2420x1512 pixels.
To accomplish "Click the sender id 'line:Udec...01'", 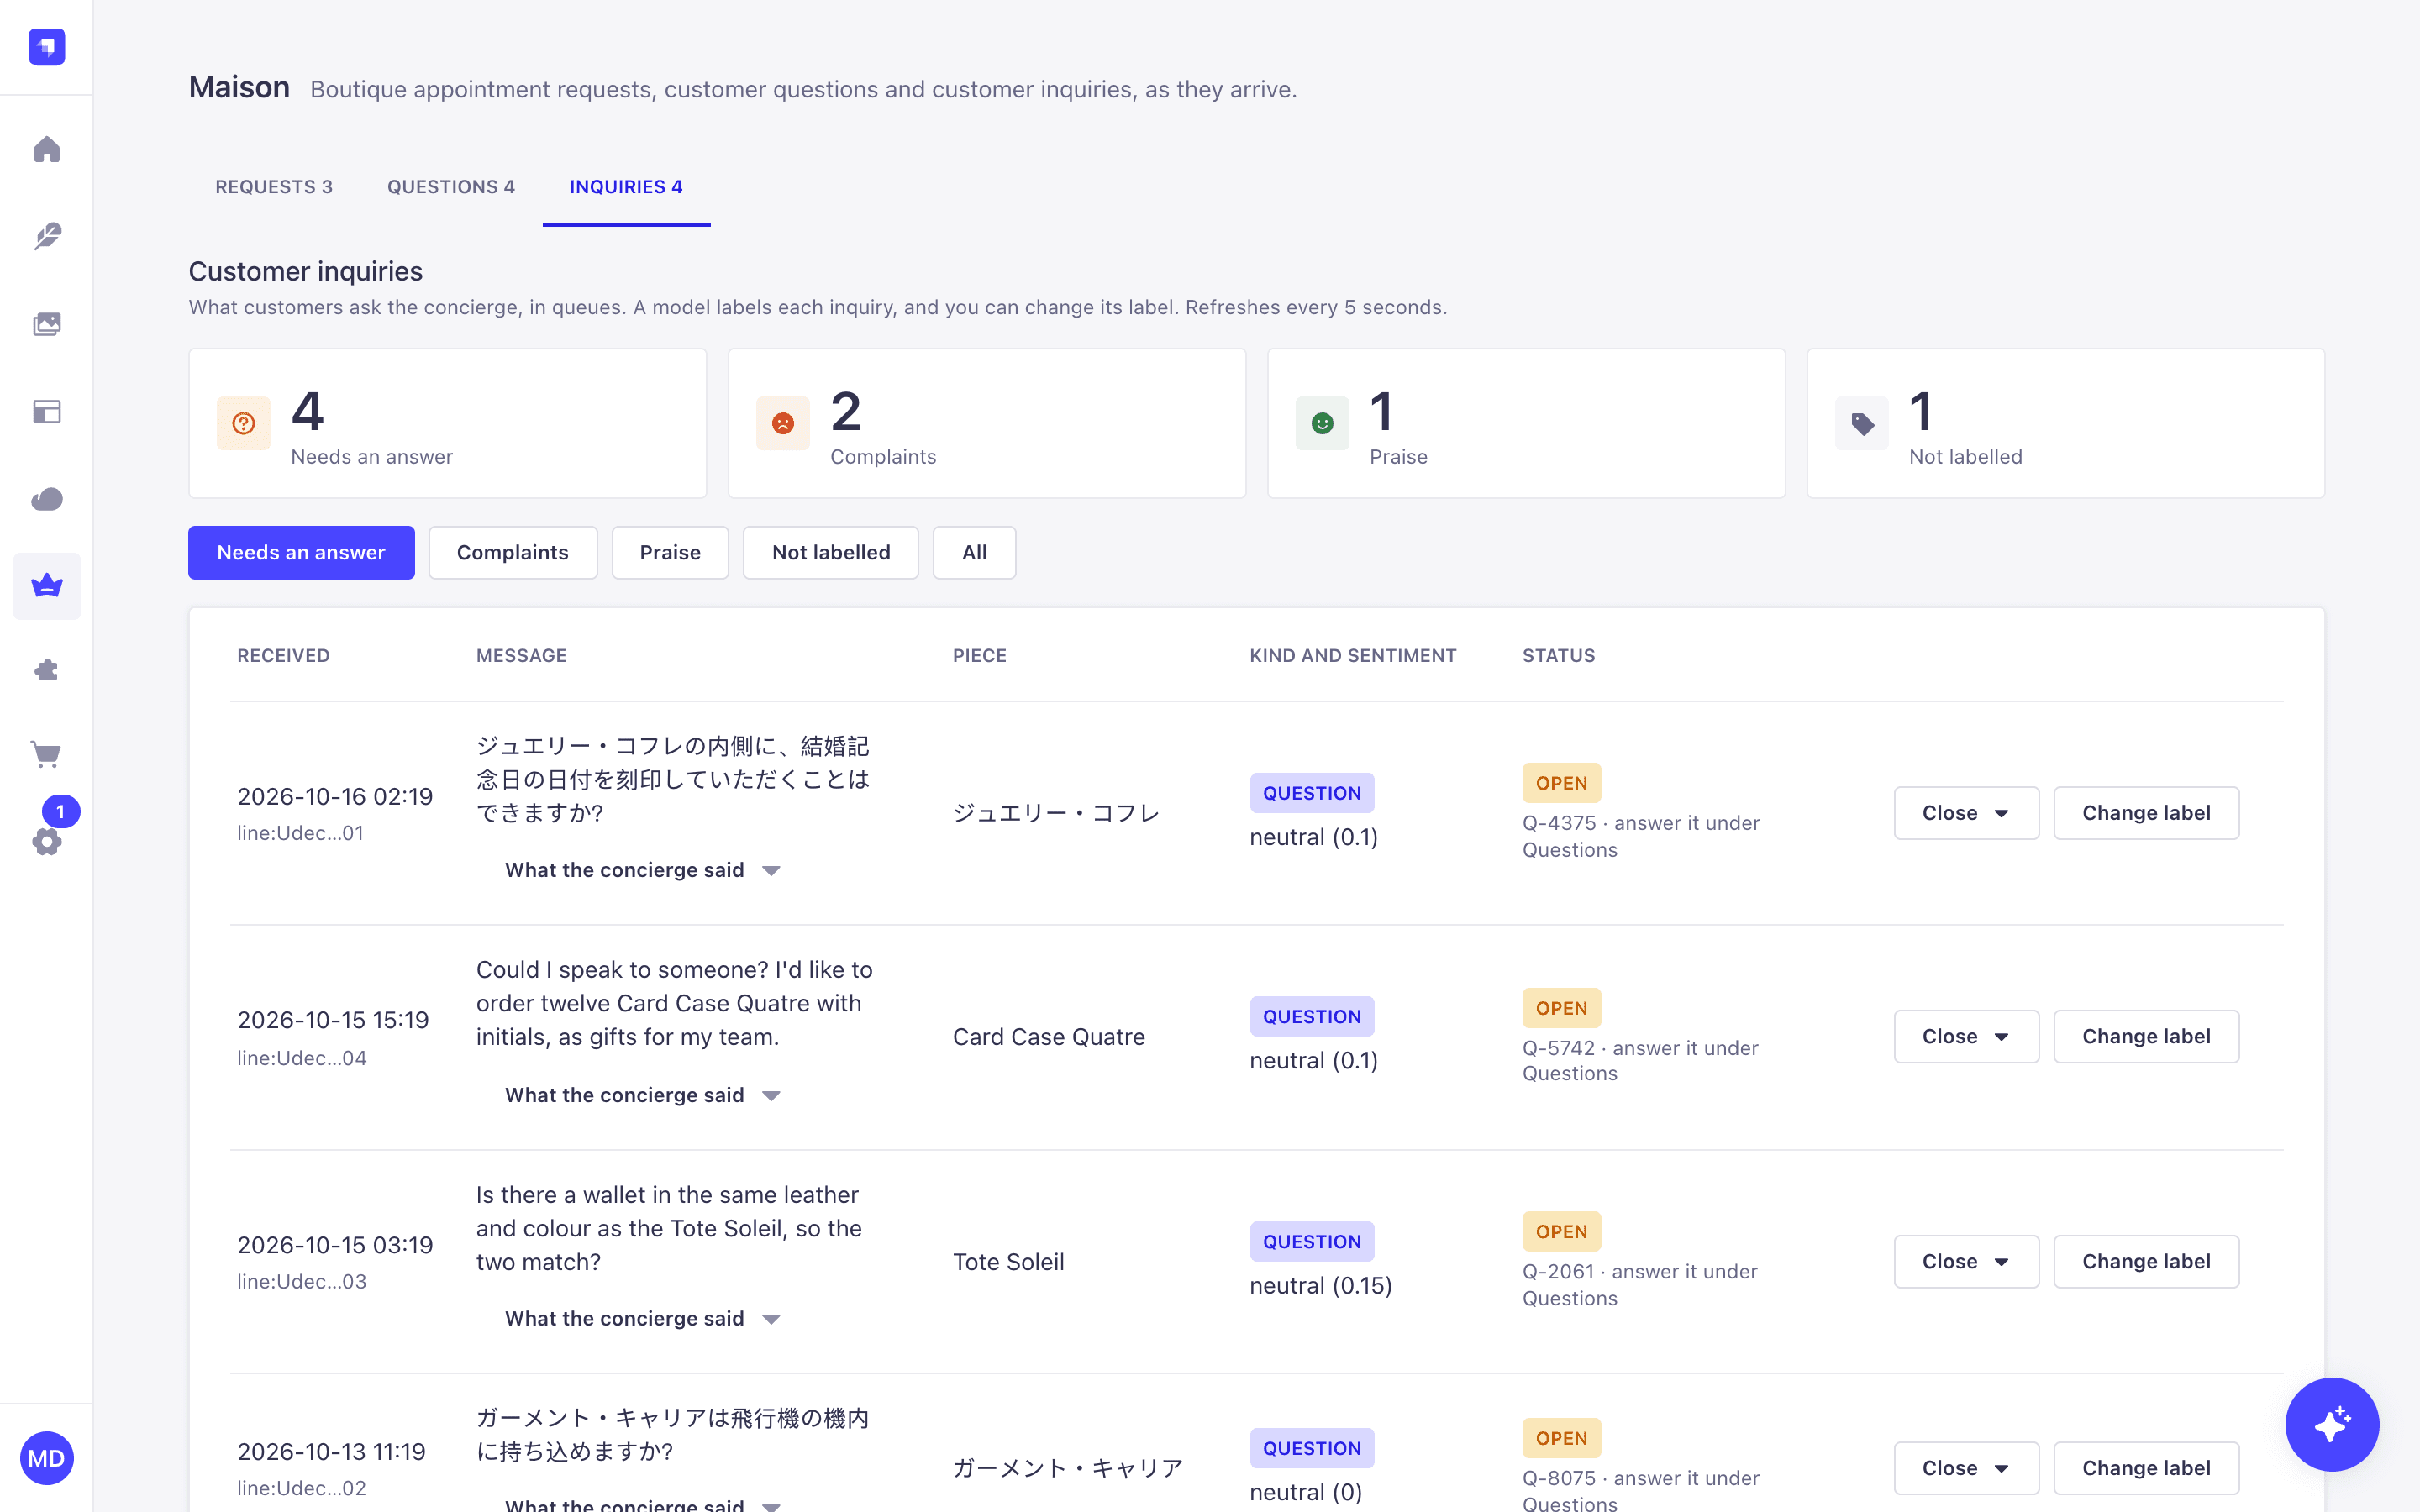I will click(x=300, y=833).
